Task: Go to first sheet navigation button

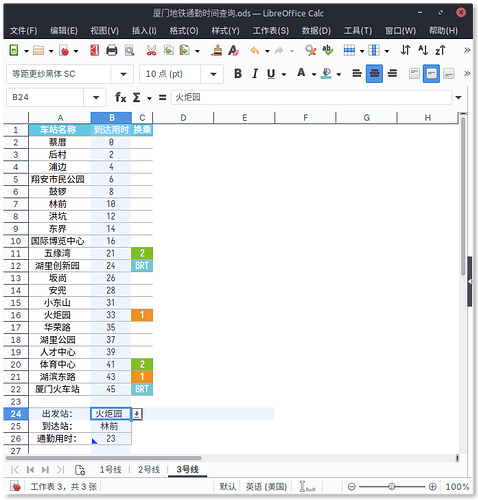Action: pos(15,470)
